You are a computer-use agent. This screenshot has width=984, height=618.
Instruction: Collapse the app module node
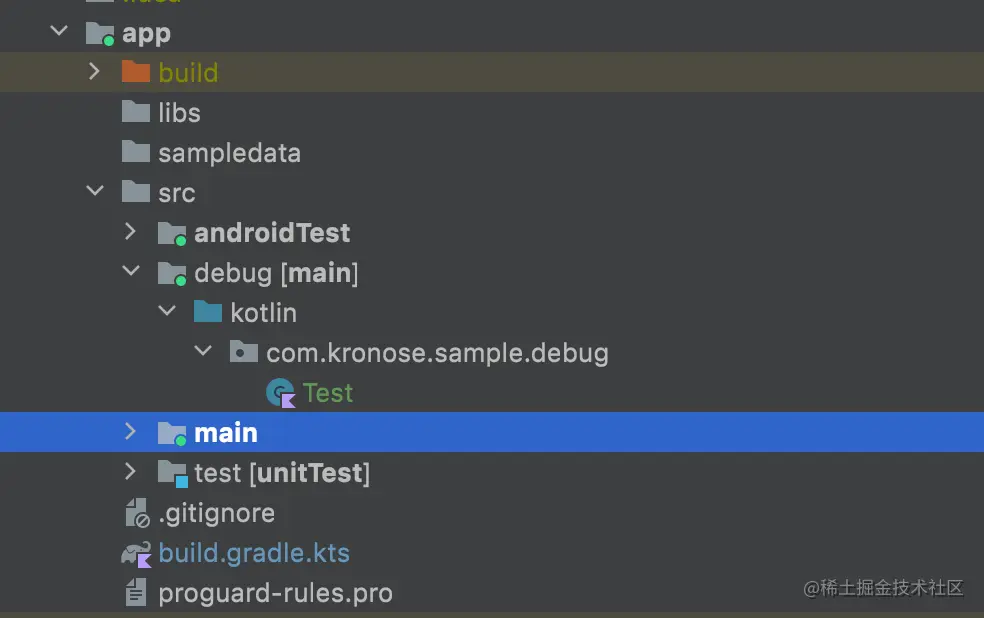point(59,31)
